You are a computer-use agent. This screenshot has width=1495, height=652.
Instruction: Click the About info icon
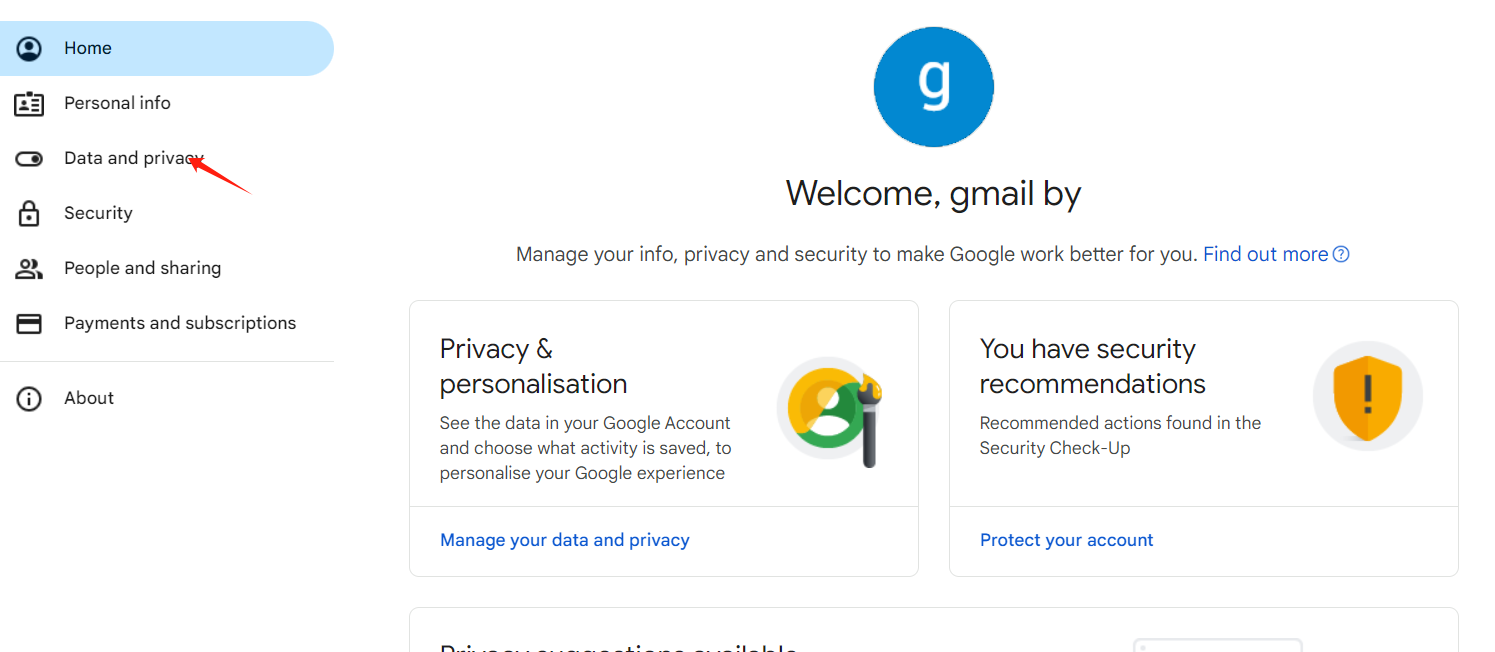(30, 398)
